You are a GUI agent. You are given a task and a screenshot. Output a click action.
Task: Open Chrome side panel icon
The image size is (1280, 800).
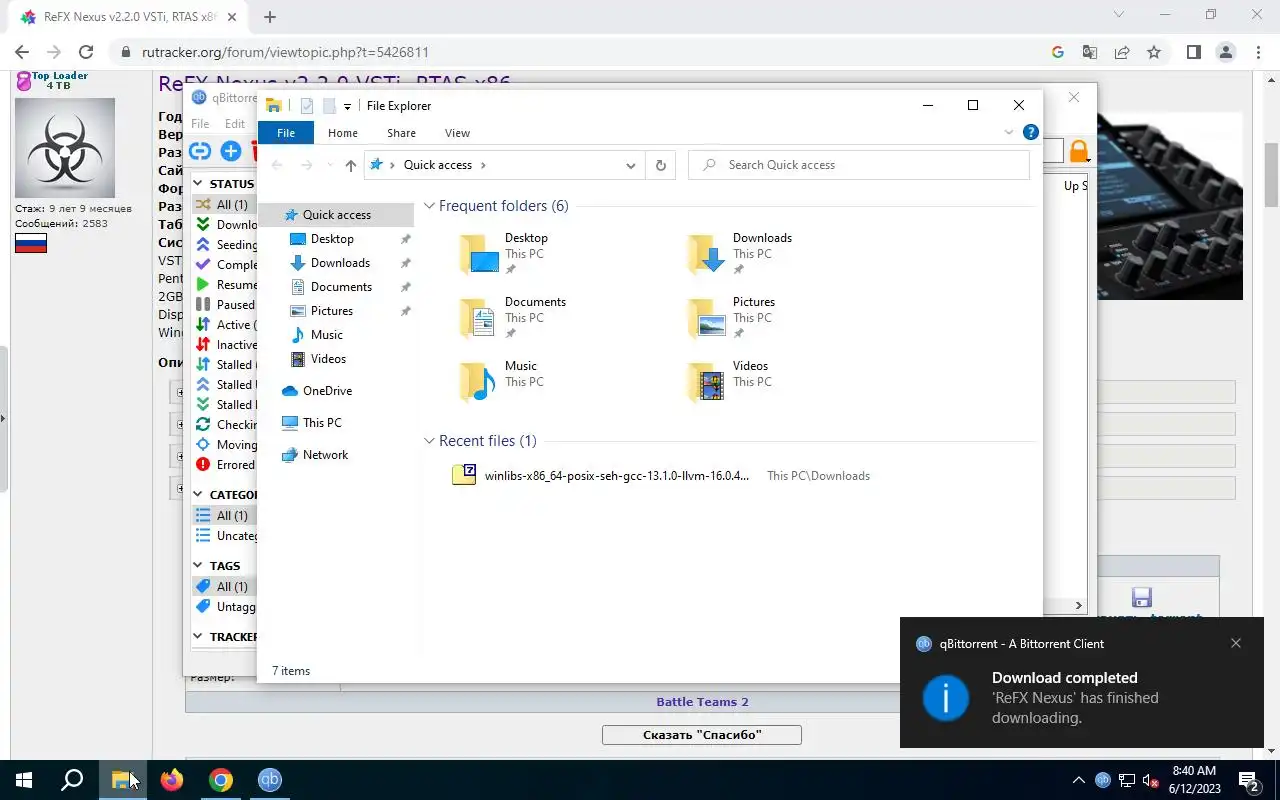tap(1193, 52)
